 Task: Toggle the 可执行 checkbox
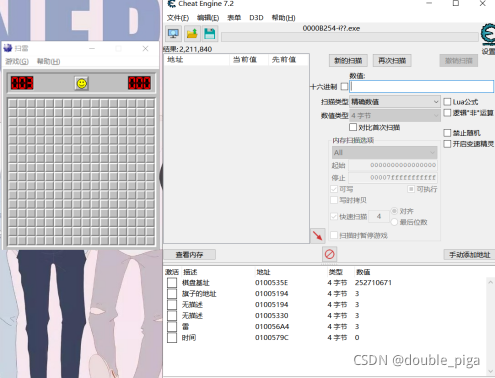coord(411,189)
